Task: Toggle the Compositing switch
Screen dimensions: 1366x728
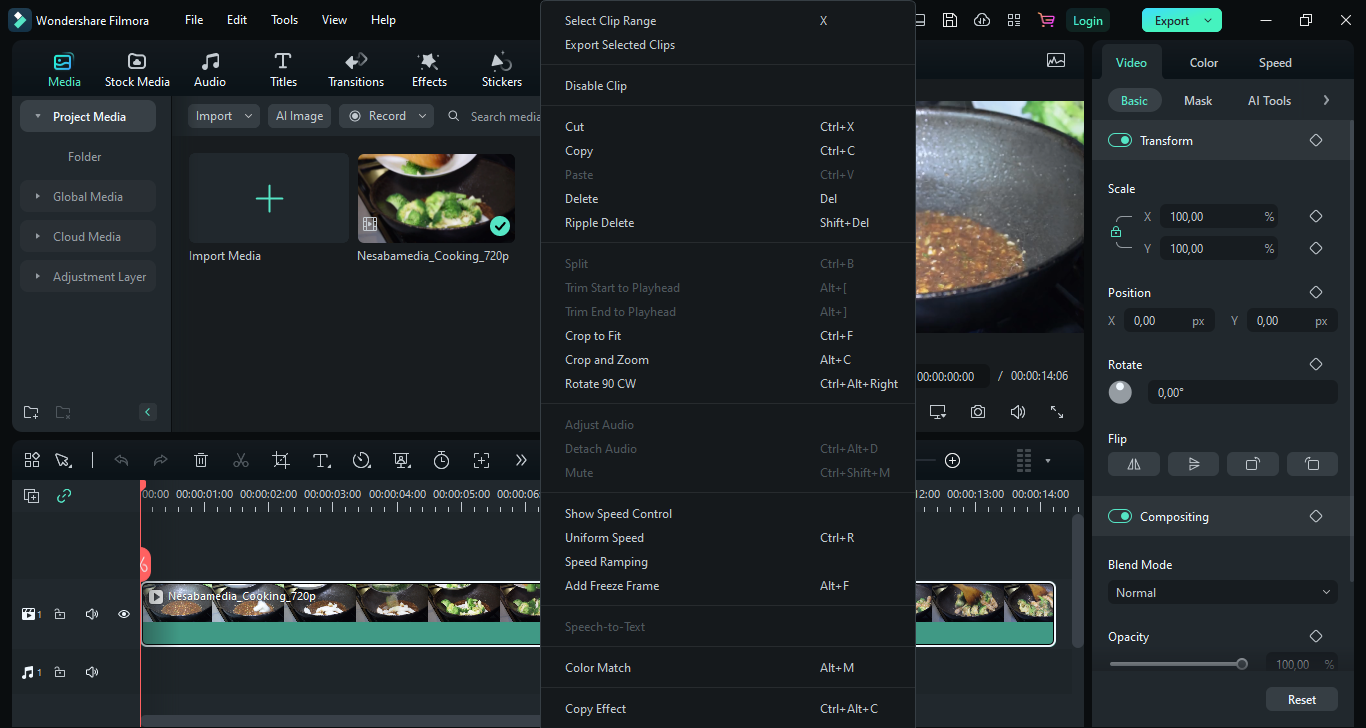Action: pos(1119,517)
